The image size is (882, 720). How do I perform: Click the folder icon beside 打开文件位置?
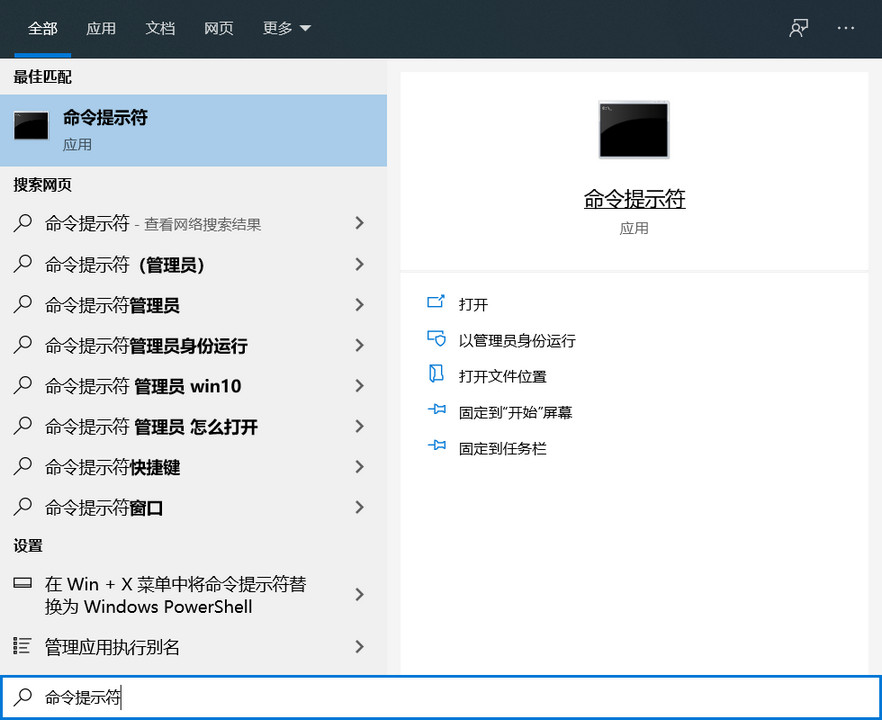pos(436,375)
